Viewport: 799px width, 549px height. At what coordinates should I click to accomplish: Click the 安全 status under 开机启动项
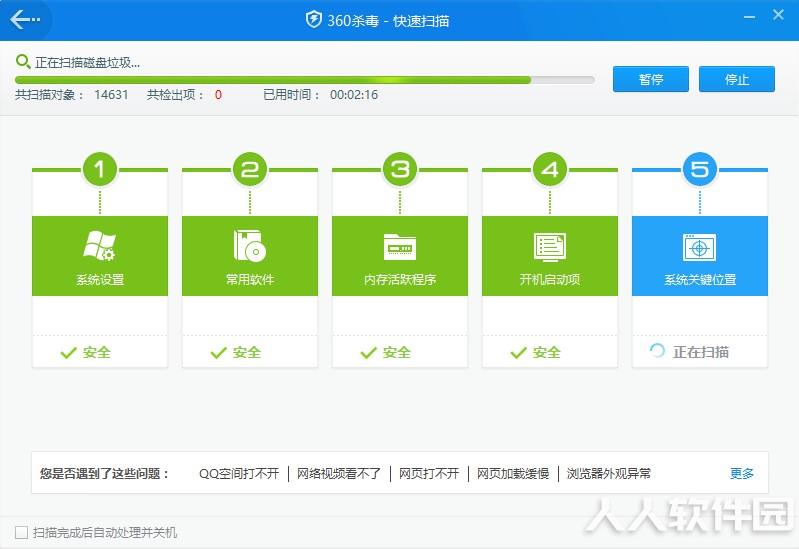pyautogui.click(x=546, y=352)
